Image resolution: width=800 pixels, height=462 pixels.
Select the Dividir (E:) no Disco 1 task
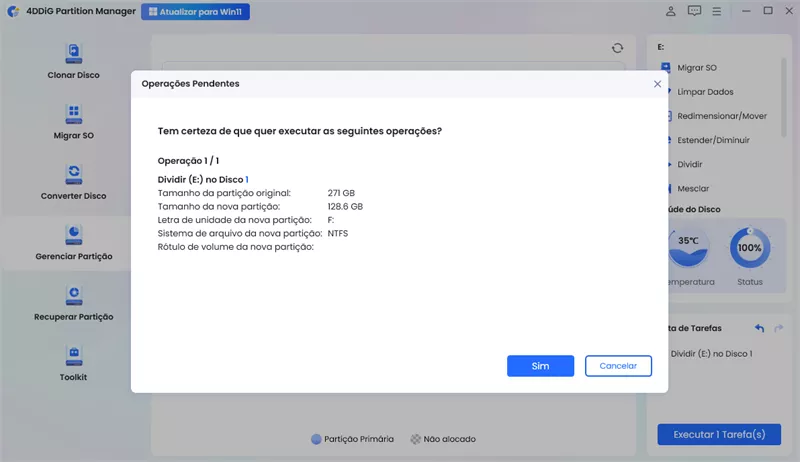[x=711, y=354]
